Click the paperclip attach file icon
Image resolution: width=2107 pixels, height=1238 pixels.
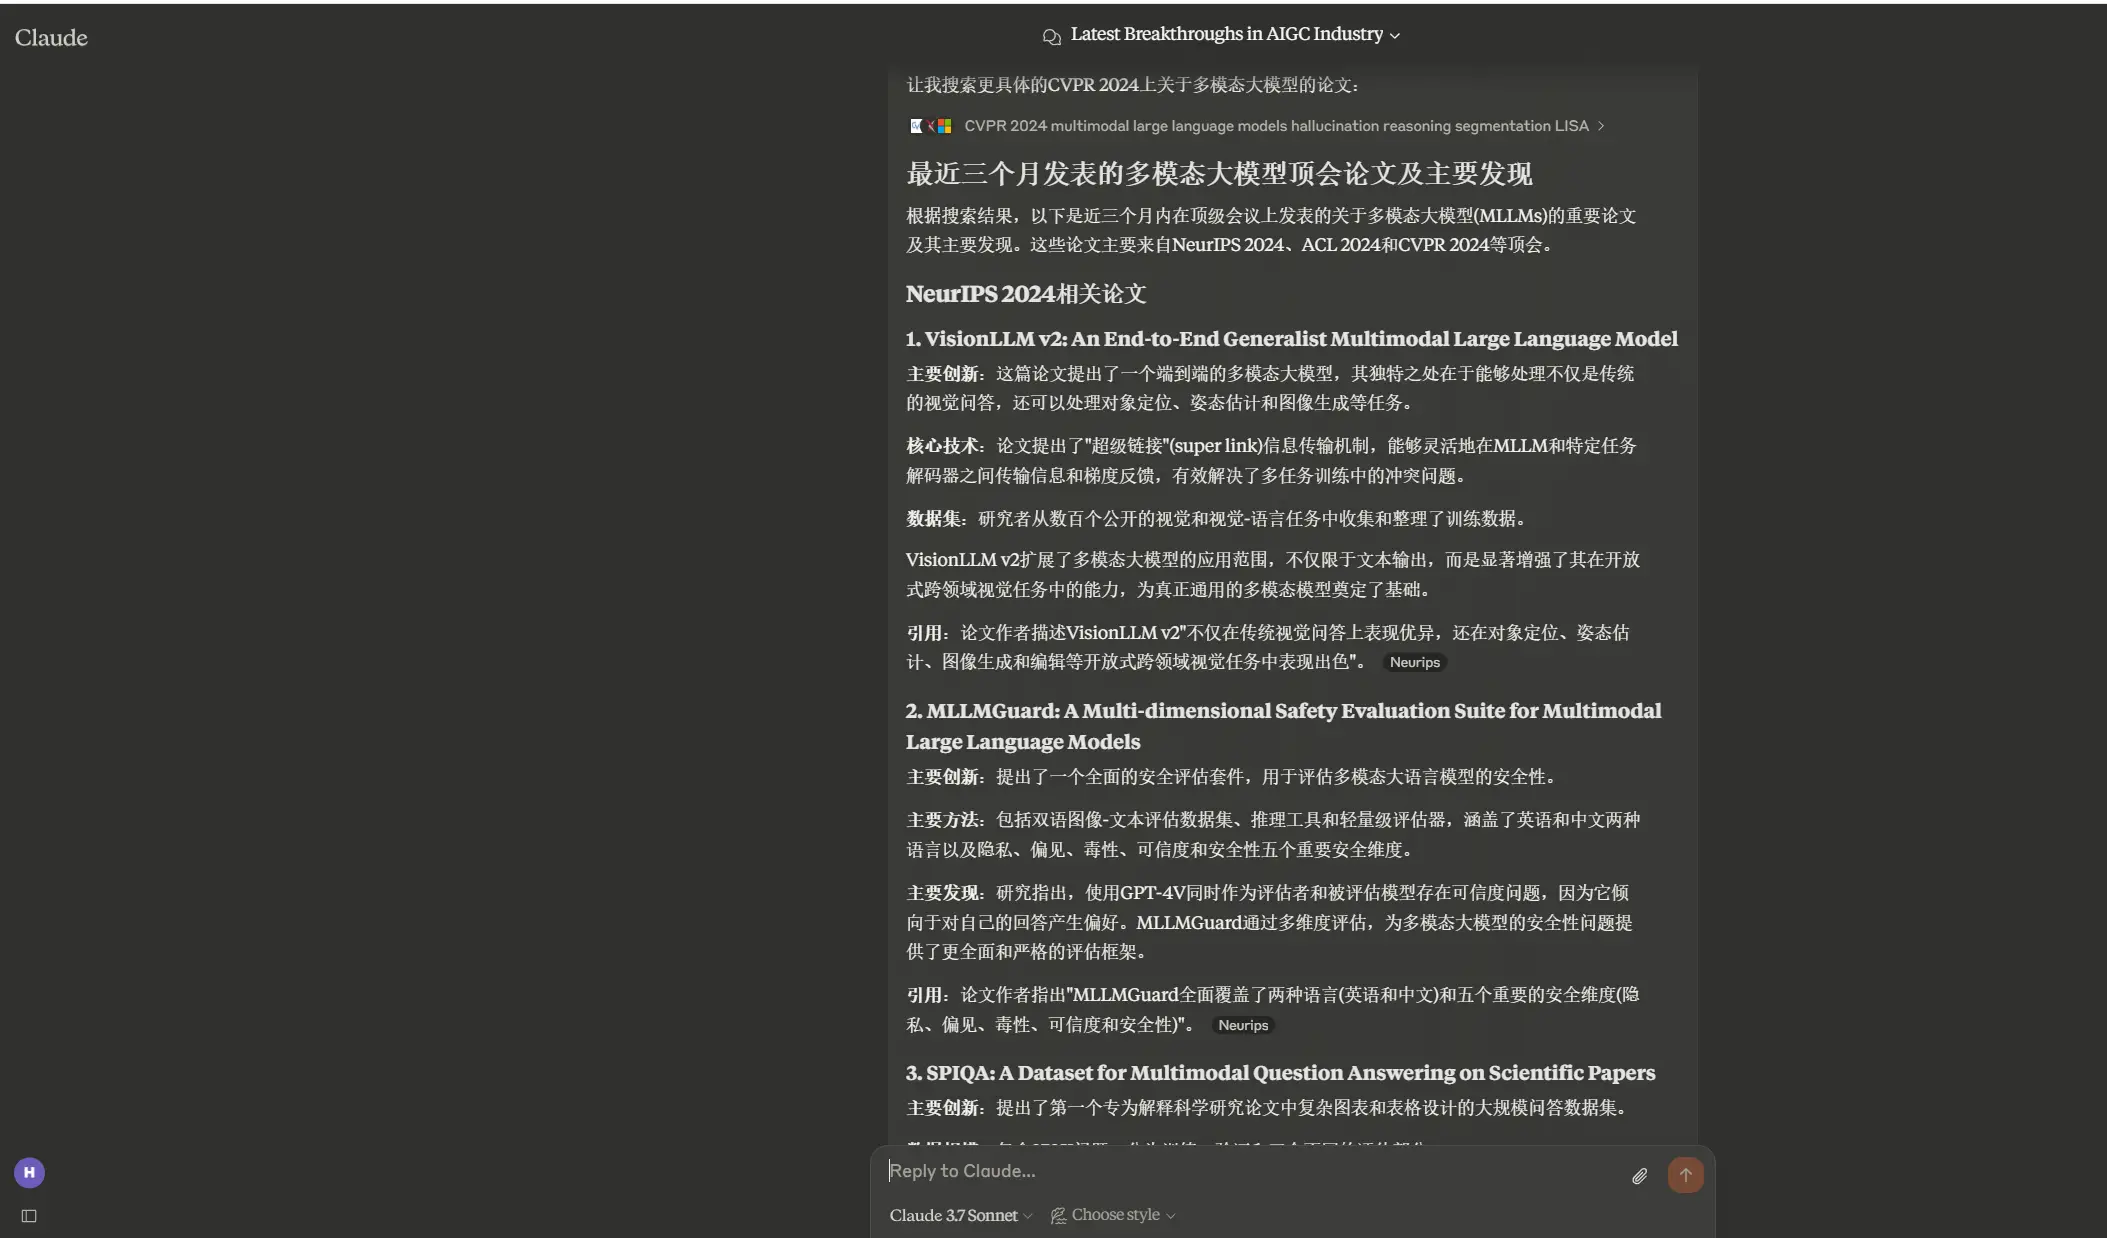1639,1176
